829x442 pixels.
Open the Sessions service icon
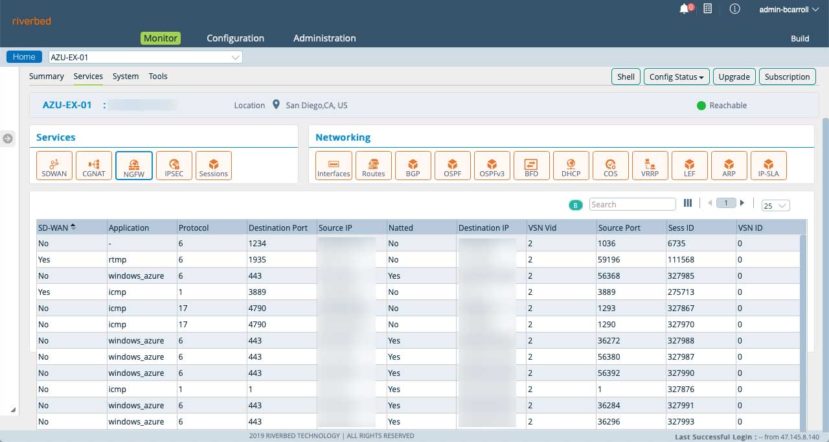pos(214,165)
